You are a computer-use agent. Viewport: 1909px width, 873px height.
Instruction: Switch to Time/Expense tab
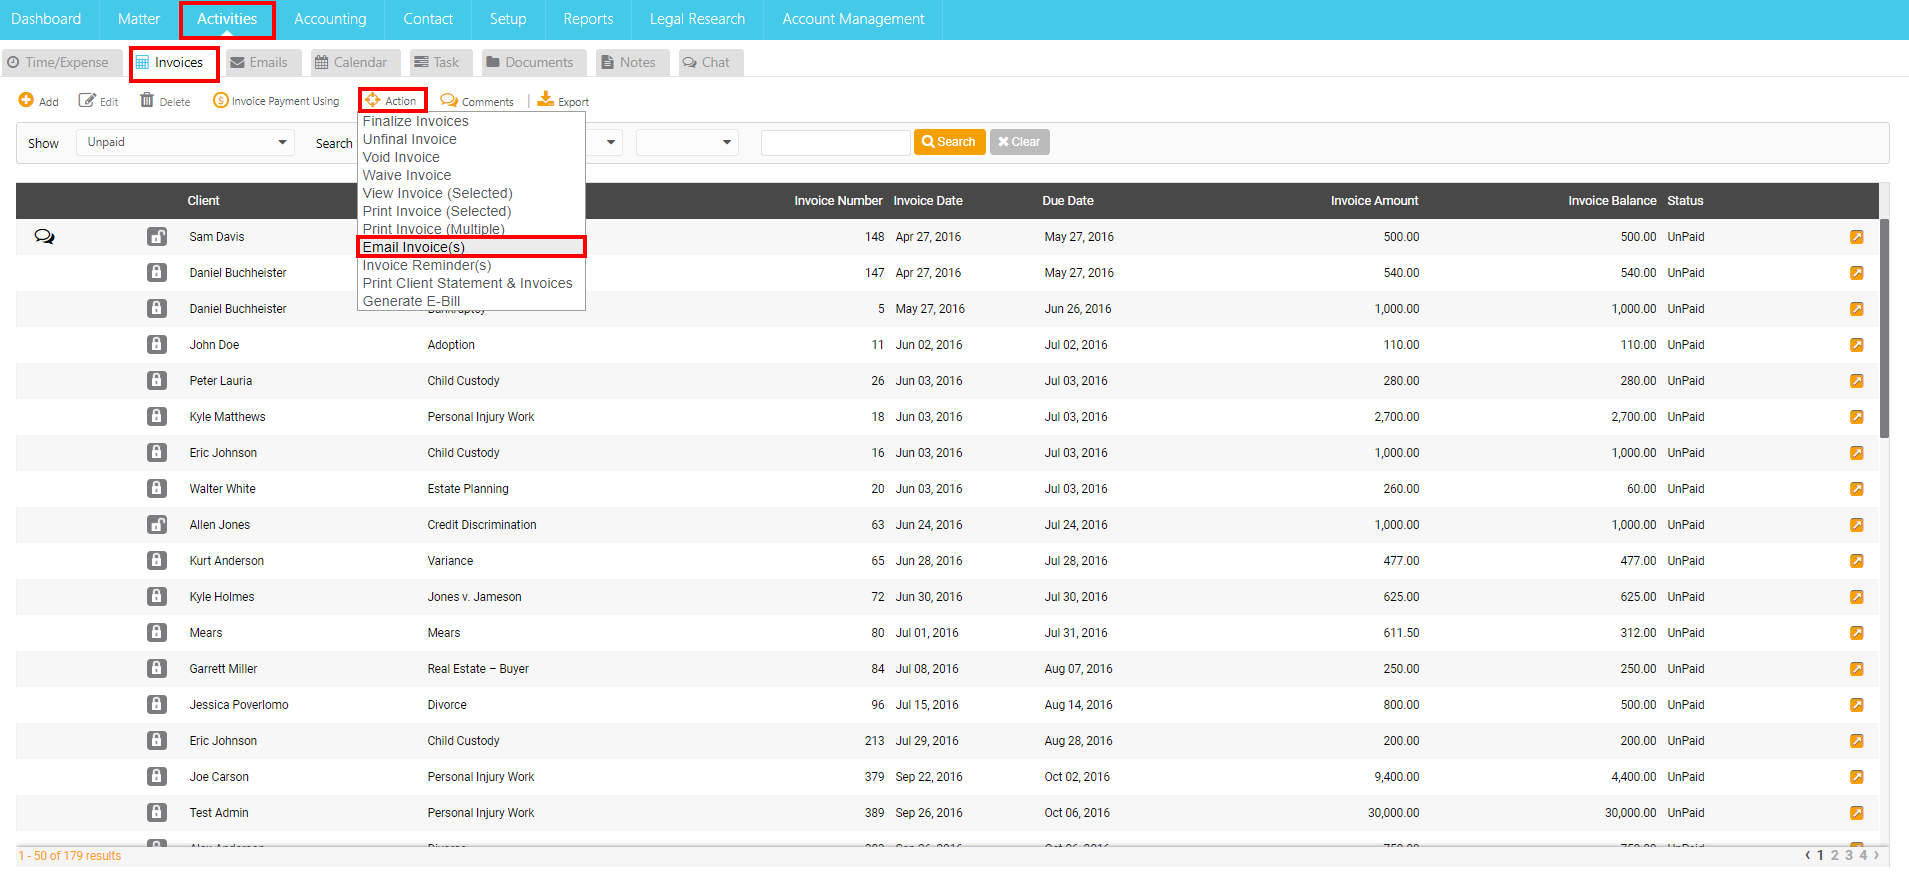[x=62, y=62]
